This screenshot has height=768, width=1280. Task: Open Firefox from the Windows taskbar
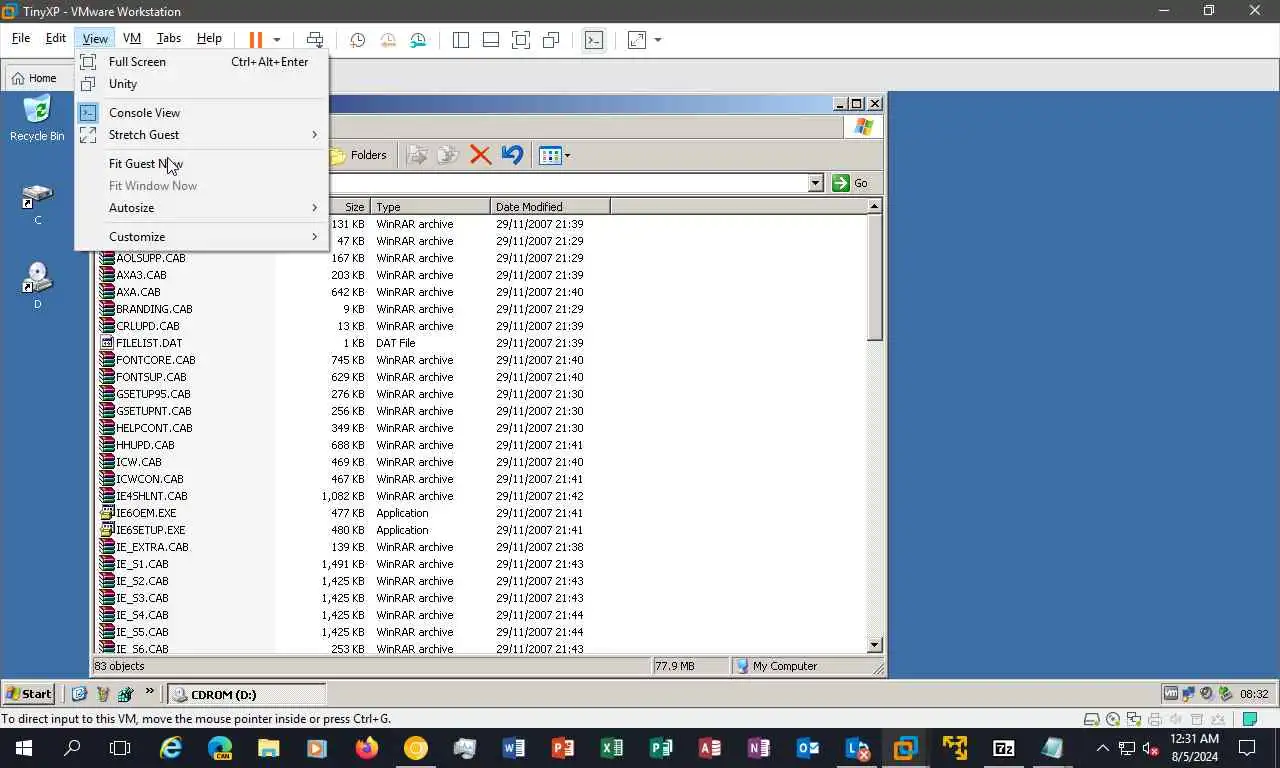[367, 747]
